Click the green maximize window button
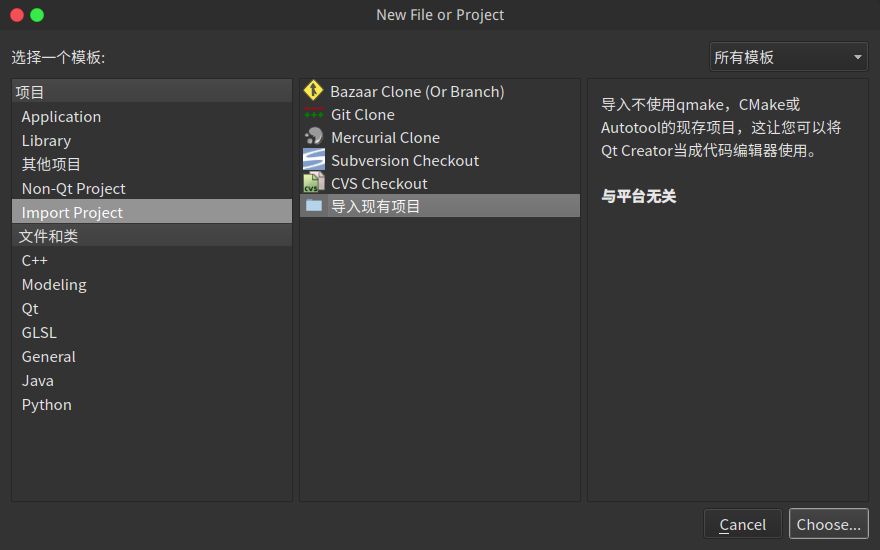Image resolution: width=880 pixels, height=550 pixels. (x=37, y=15)
